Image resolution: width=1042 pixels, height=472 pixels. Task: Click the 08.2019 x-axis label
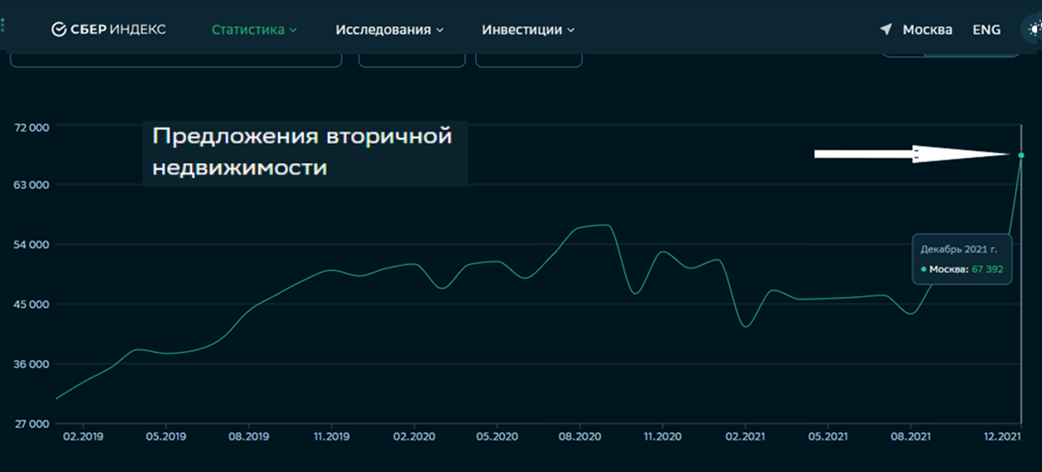249,437
